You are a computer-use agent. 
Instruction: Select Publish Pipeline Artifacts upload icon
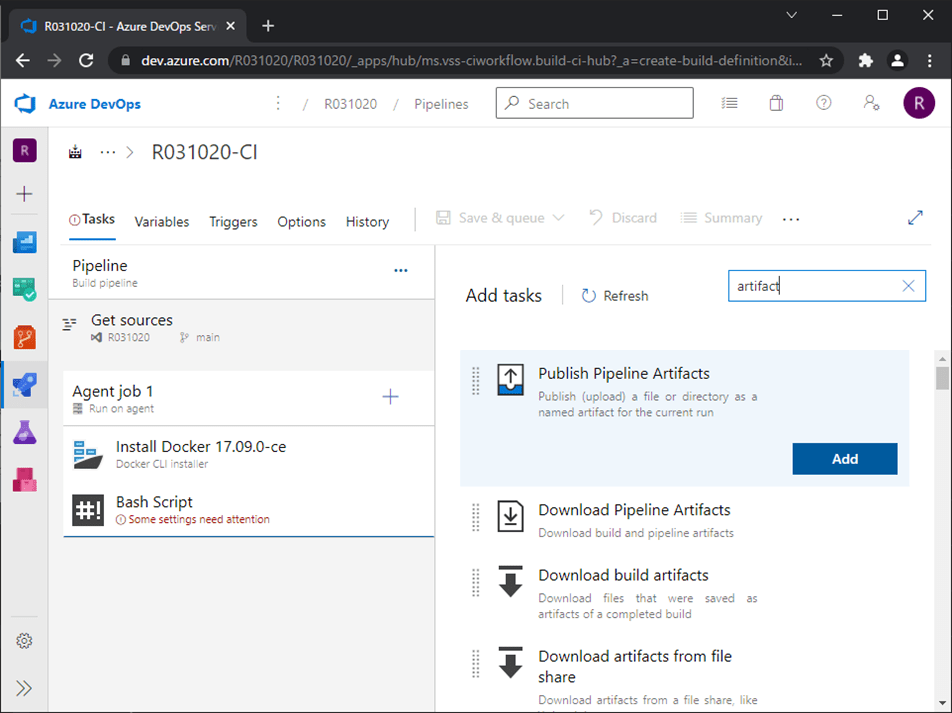click(x=511, y=380)
